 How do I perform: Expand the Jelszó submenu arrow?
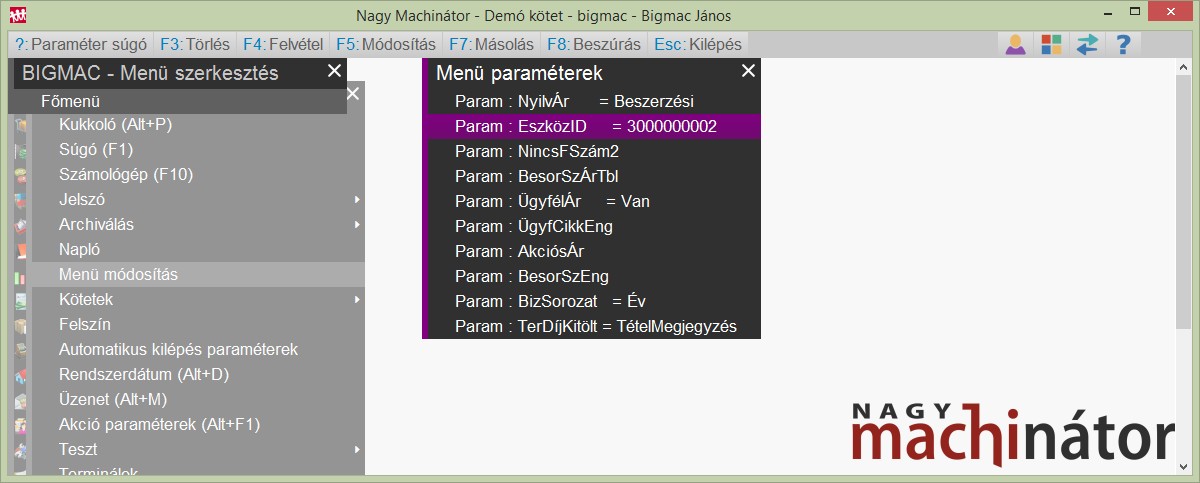point(357,200)
